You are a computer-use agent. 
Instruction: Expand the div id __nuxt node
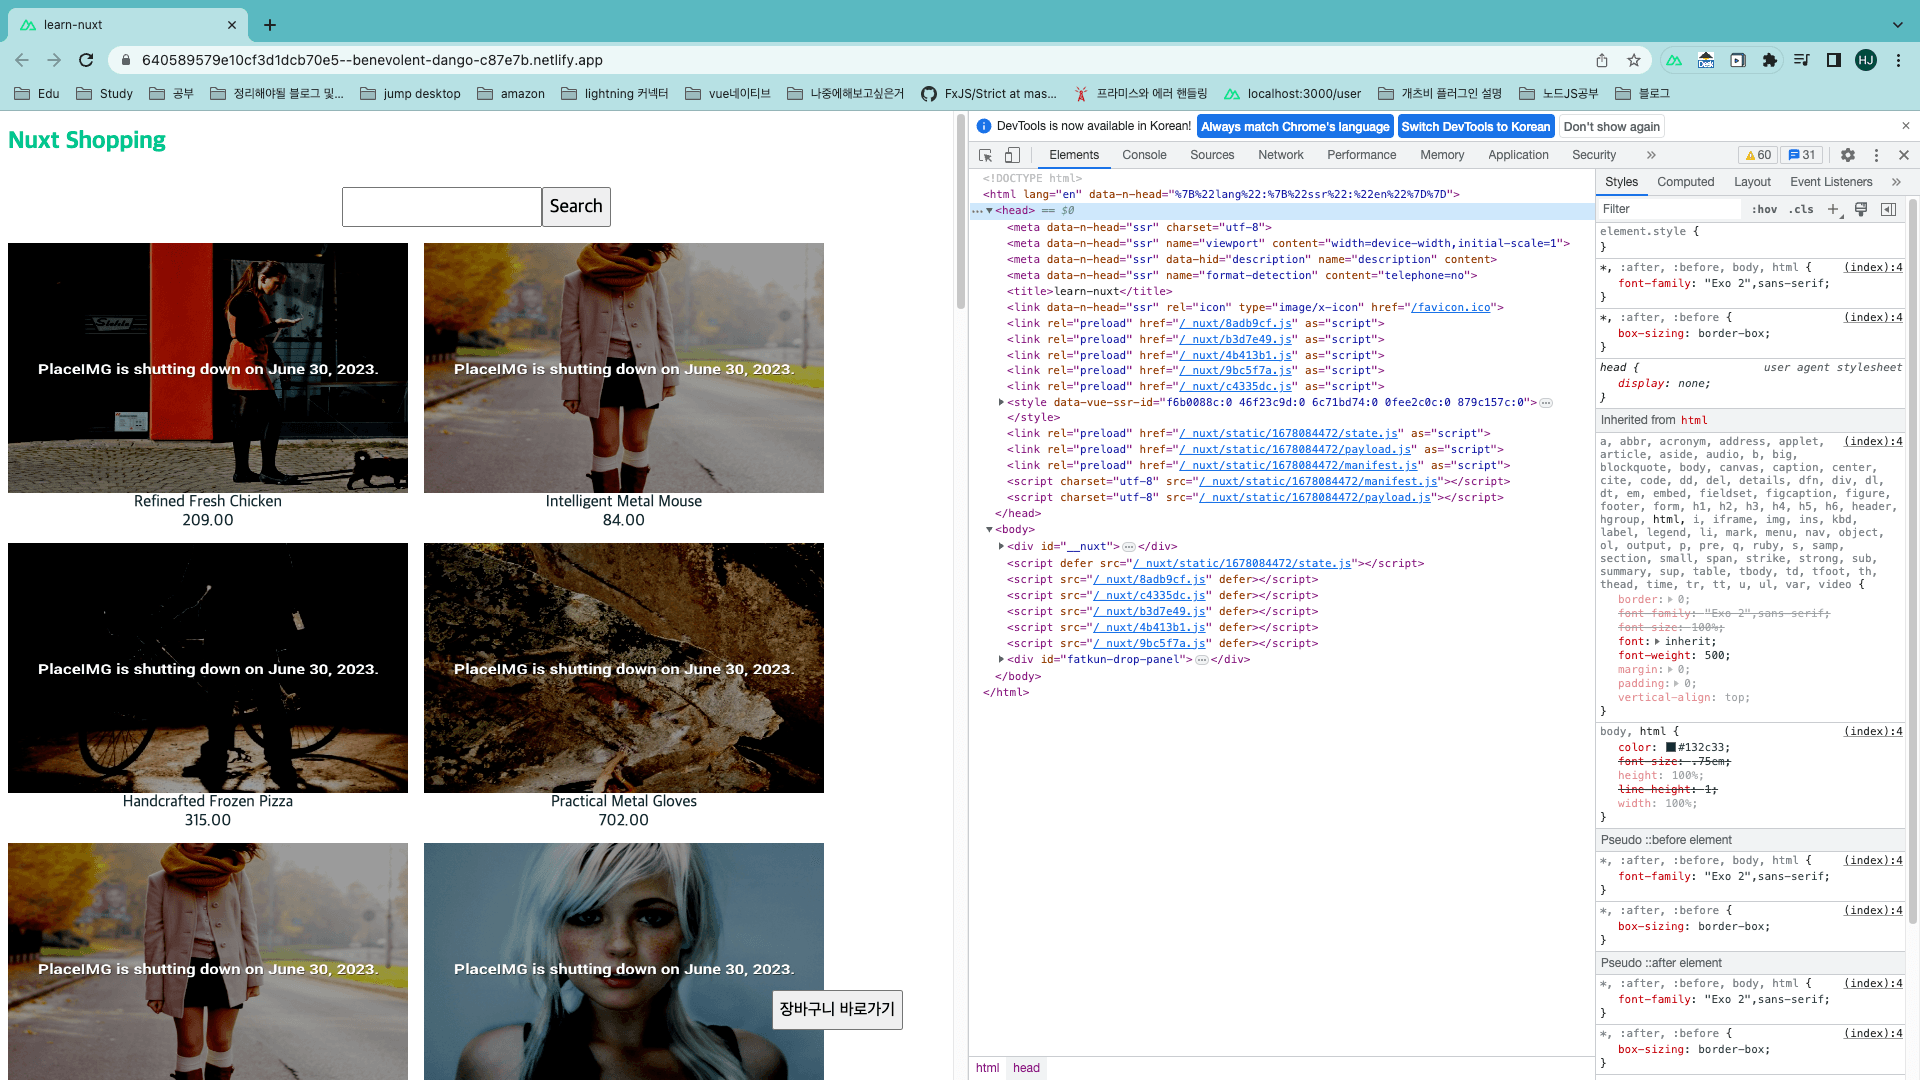pyautogui.click(x=1001, y=546)
